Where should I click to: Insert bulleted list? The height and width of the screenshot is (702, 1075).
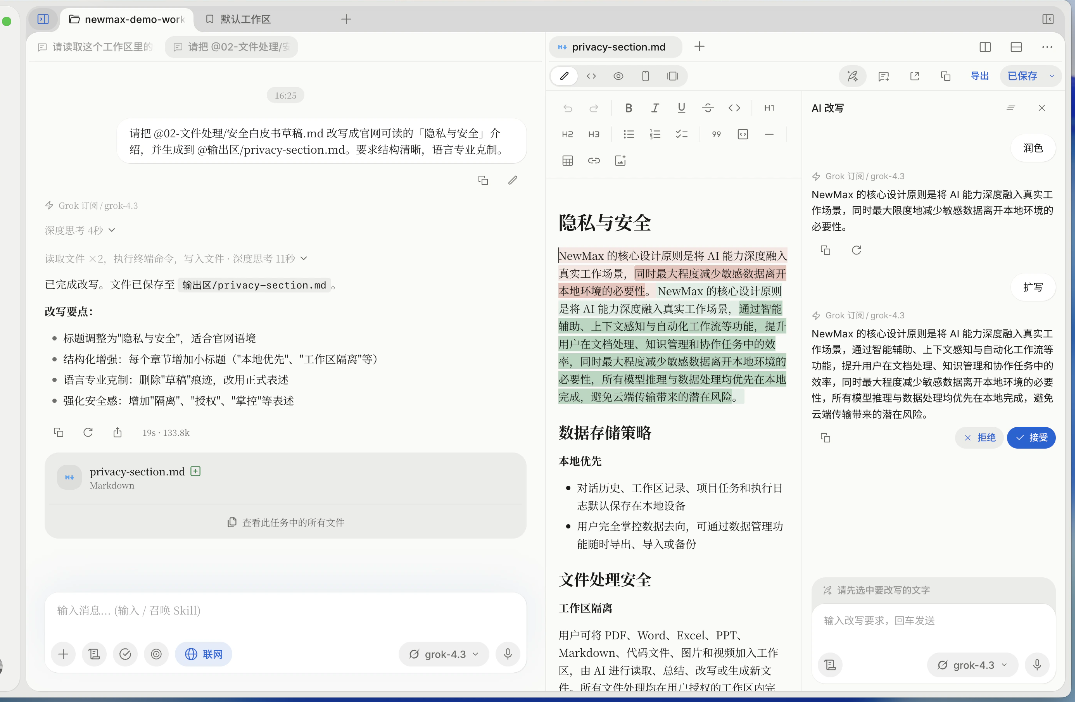629,134
